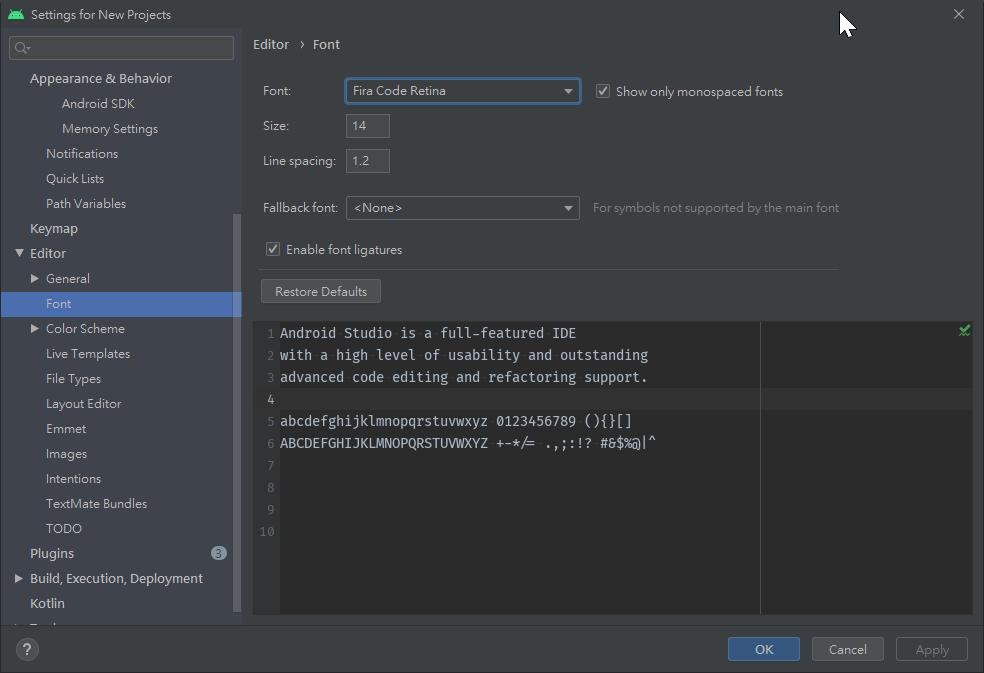984x673 pixels.
Task: Select Keymap in settings tree
Action: coord(54,229)
